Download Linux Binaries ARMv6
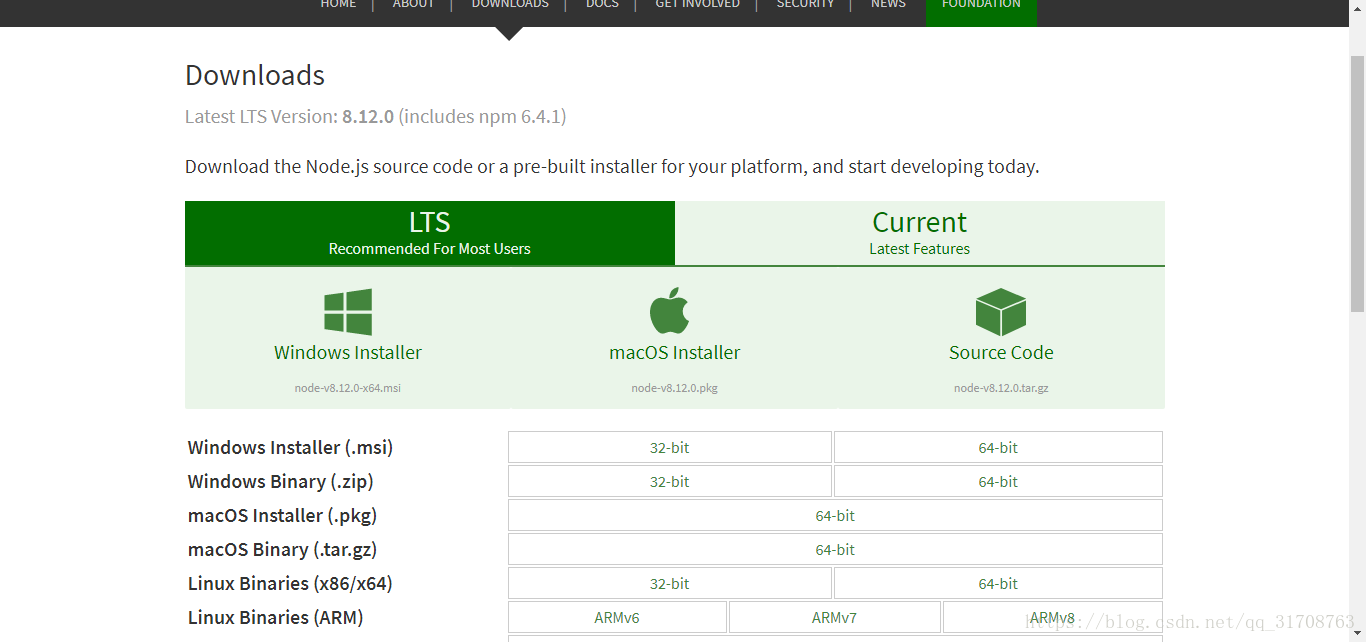The width and height of the screenshot is (1366, 642). click(x=617, y=617)
